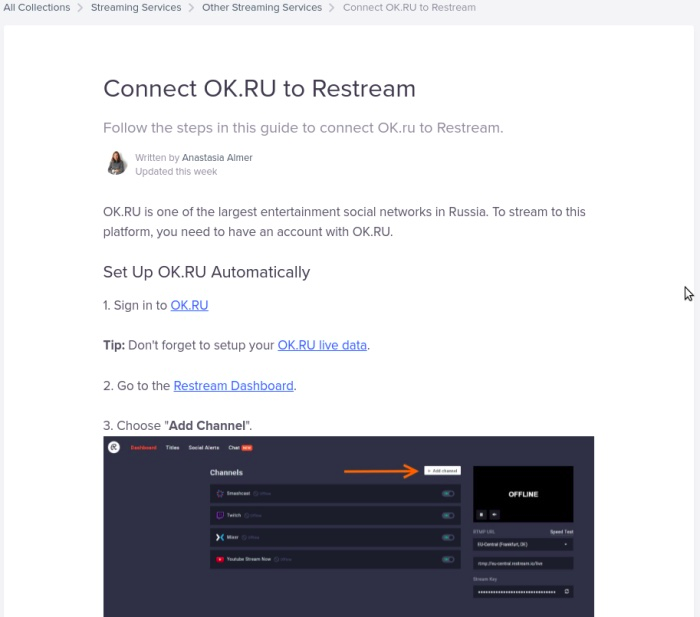Toggle the Twitch channel switch
The image size is (700, 617).
coord(448,515)
